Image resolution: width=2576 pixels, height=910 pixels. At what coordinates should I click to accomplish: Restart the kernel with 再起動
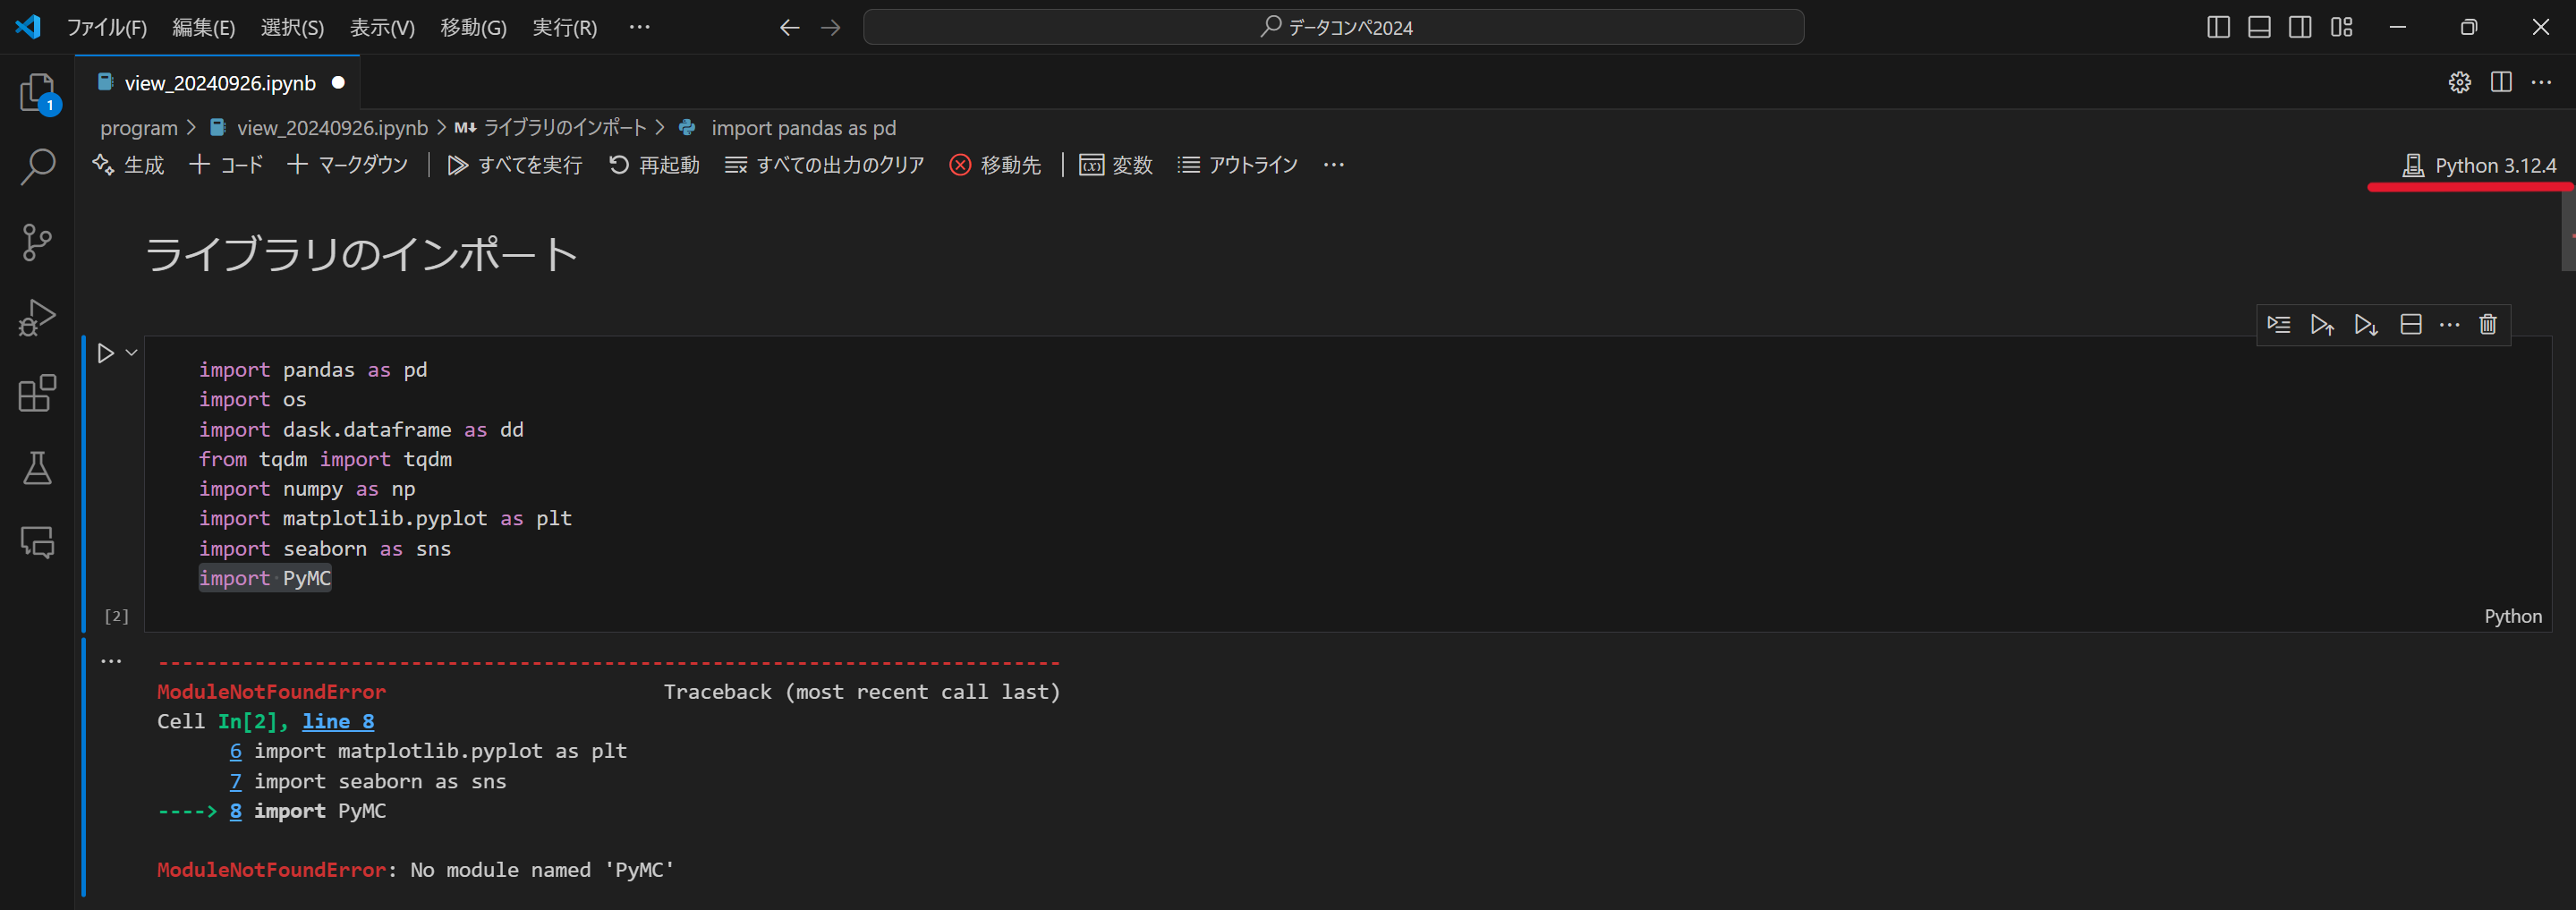click(x=655, y=165)
